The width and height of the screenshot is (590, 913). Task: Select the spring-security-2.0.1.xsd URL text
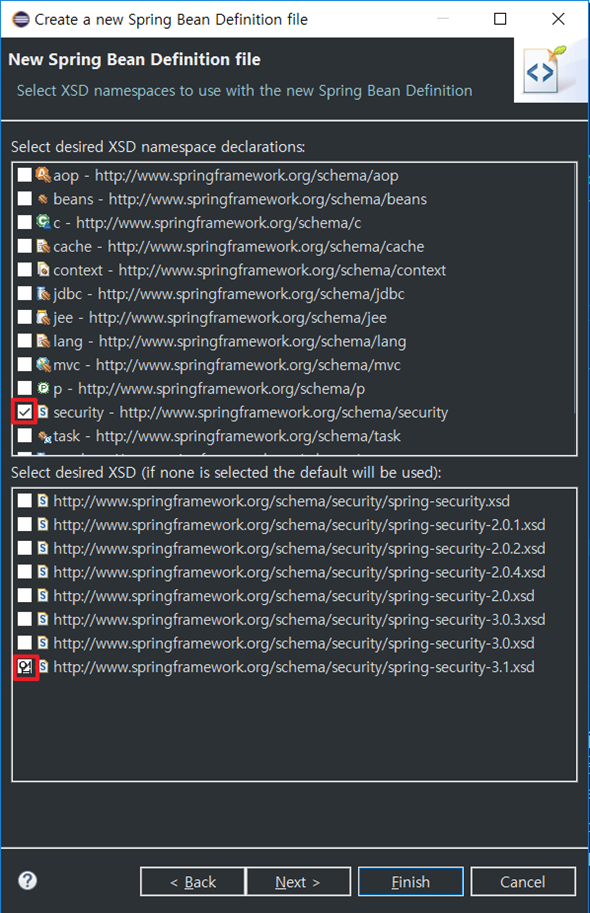point(299,525)
